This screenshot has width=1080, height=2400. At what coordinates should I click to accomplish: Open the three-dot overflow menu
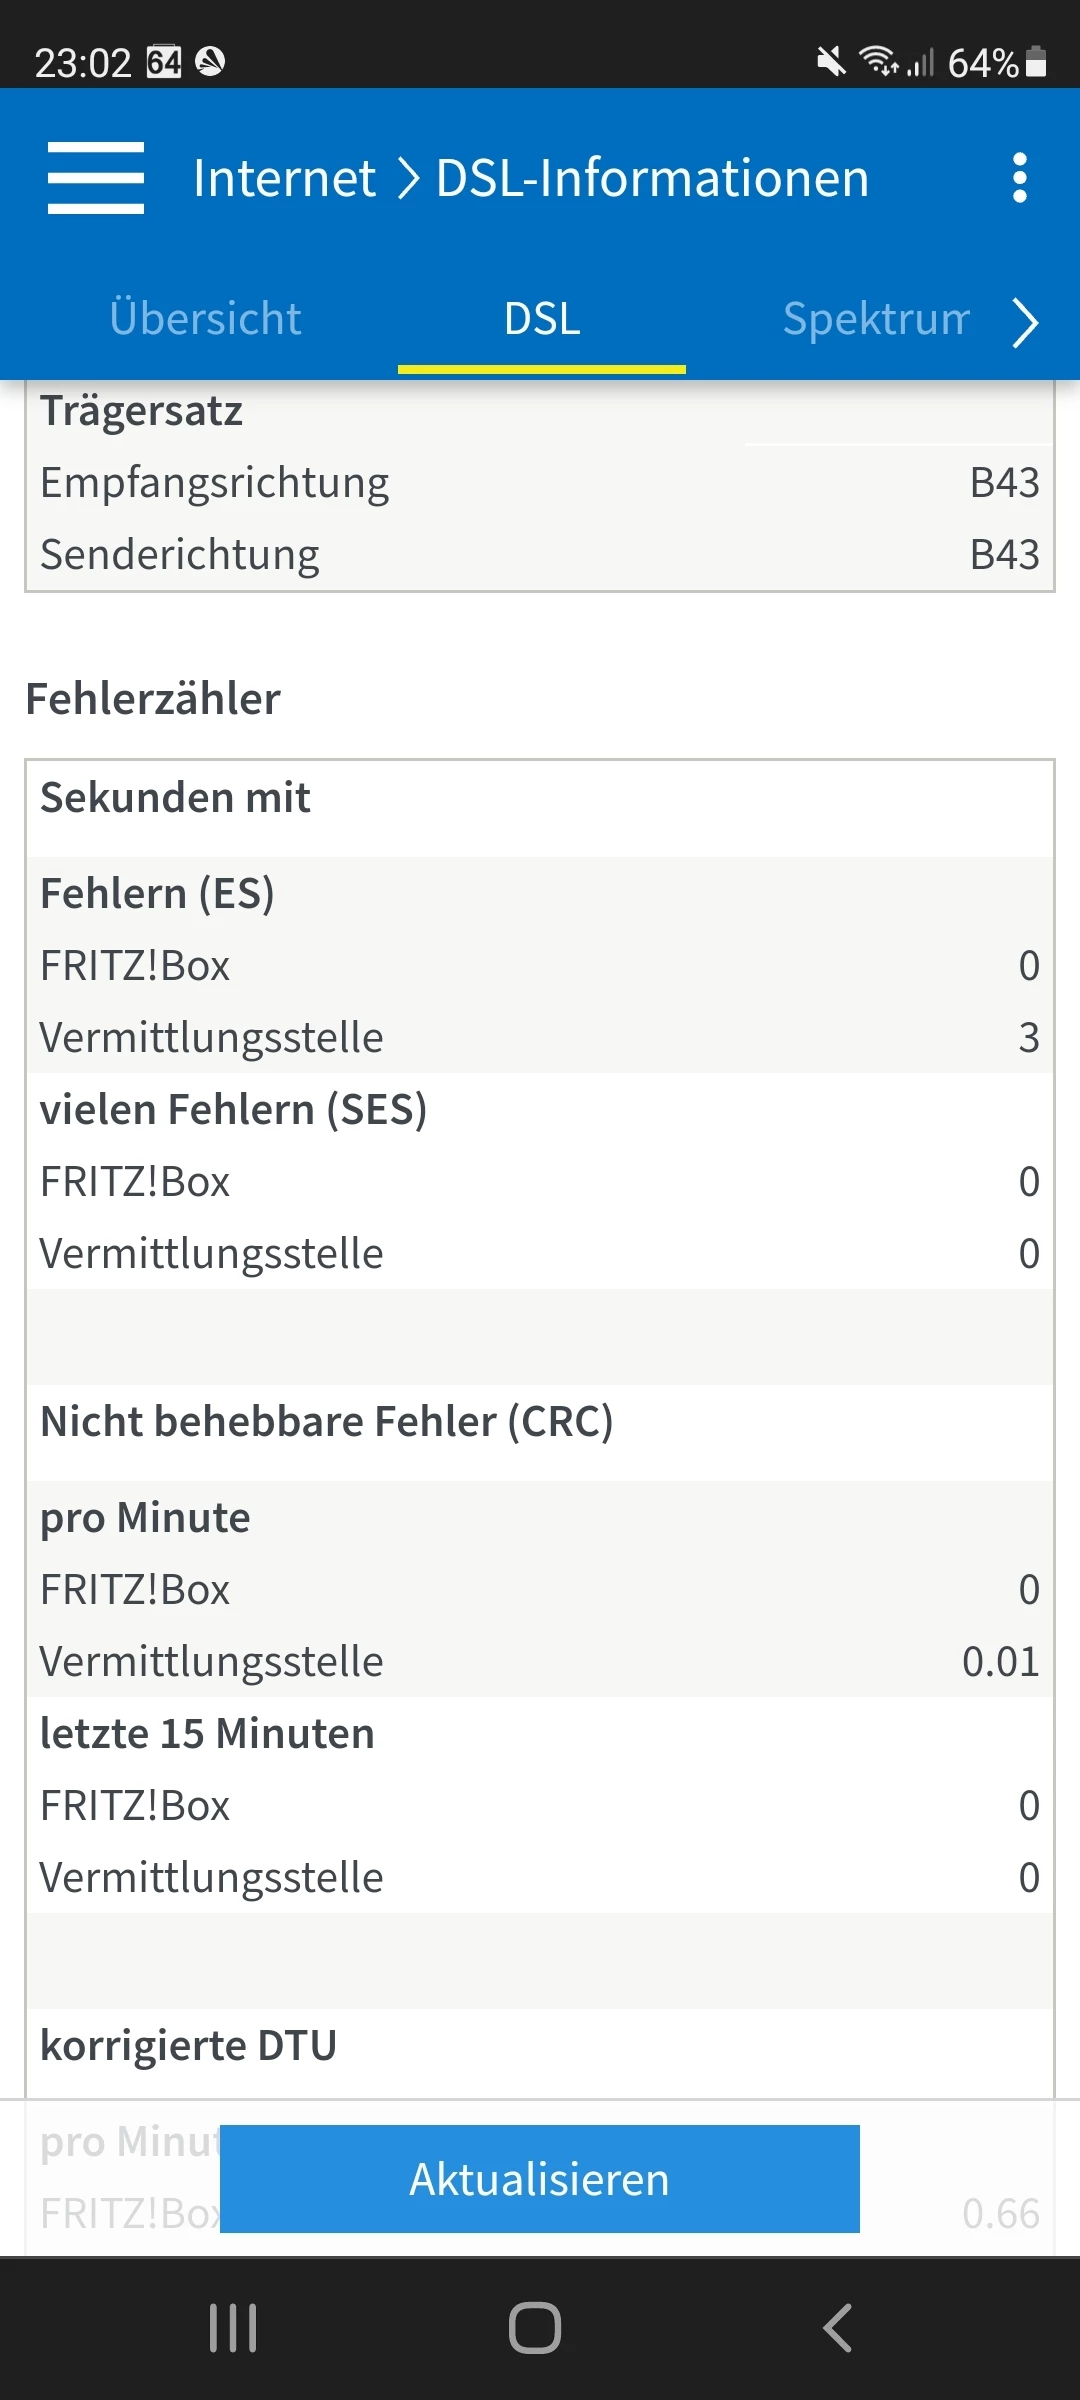click(x=1019, y=178)
